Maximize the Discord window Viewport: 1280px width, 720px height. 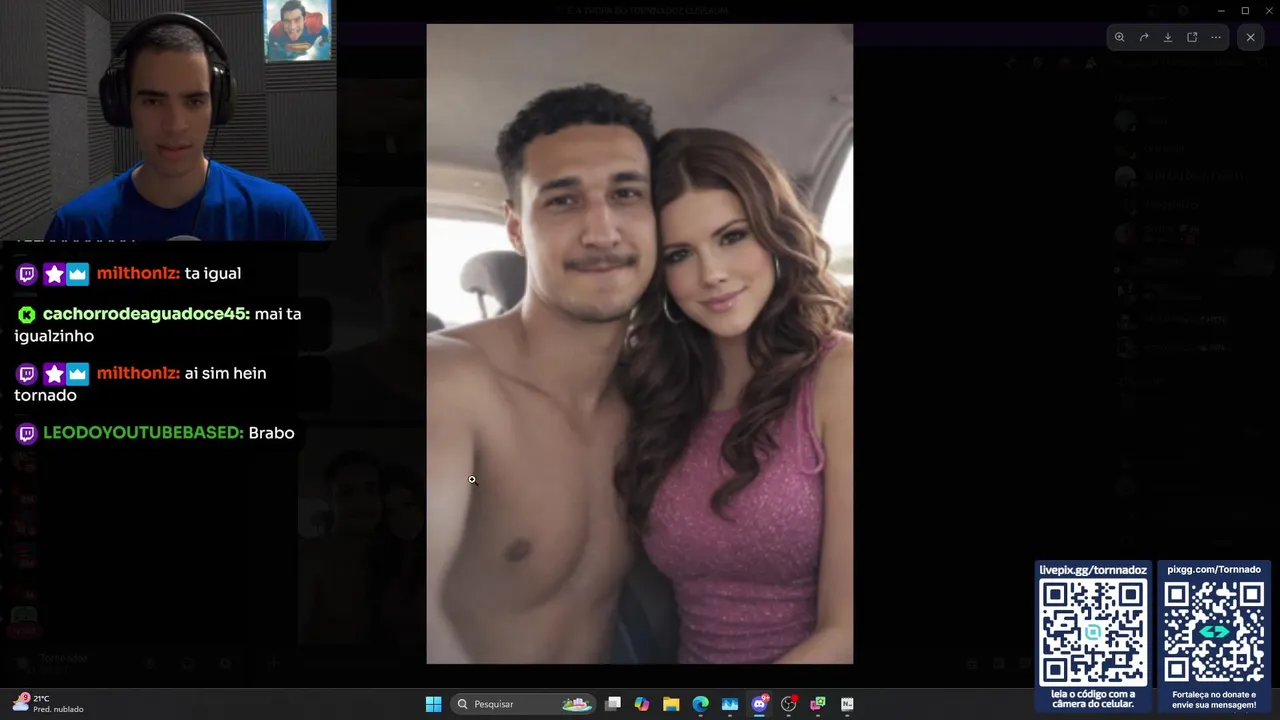[x=1245, y=10]
